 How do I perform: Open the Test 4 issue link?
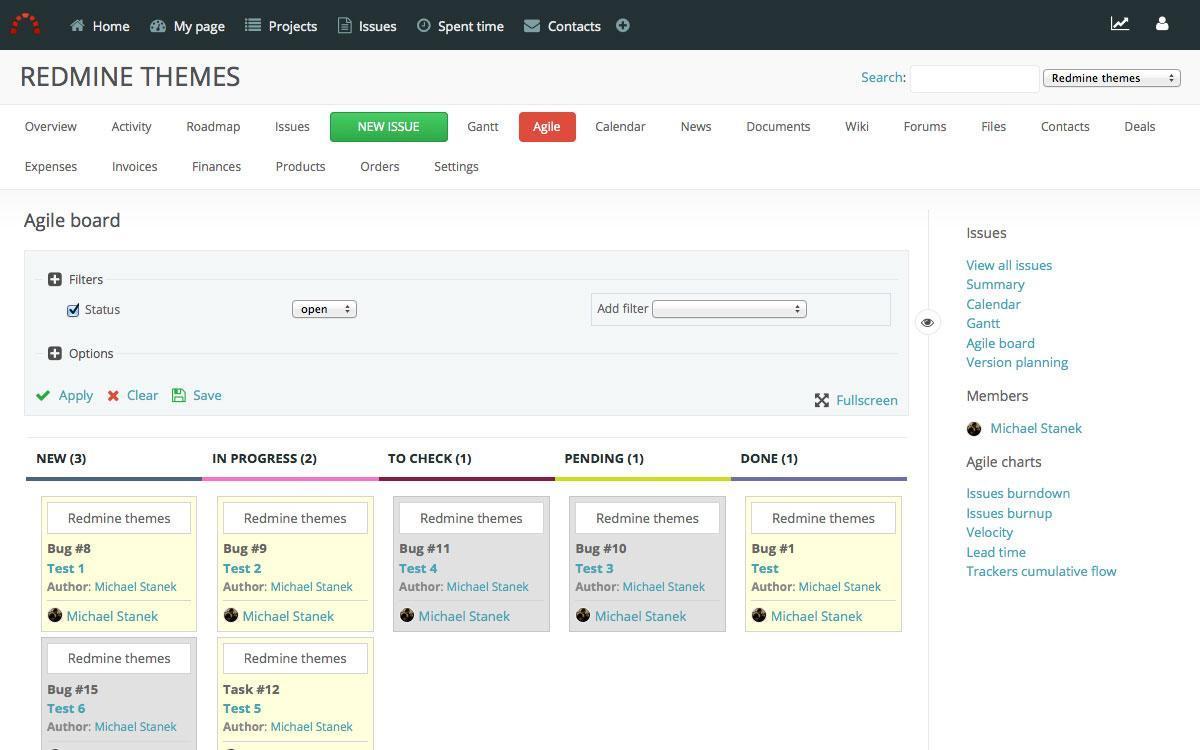418,568
